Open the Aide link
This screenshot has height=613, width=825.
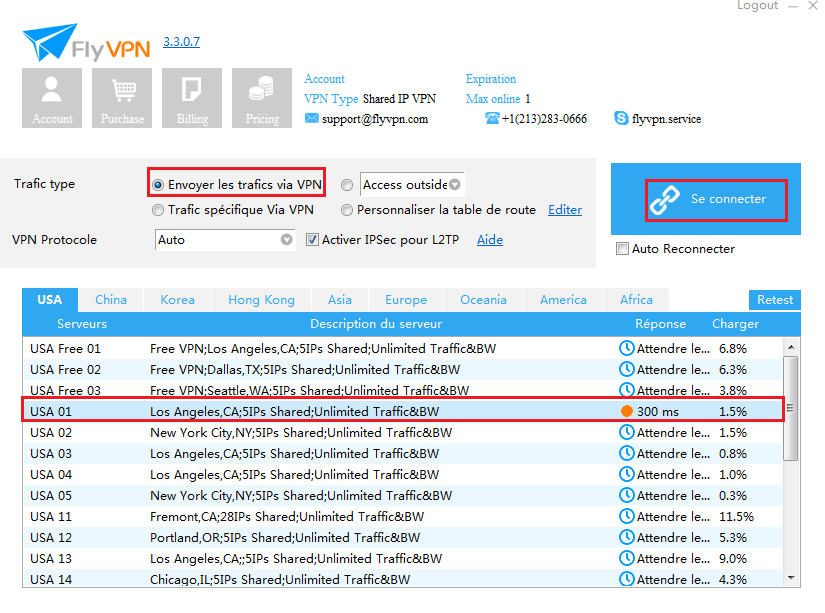(x=490, y=240)
